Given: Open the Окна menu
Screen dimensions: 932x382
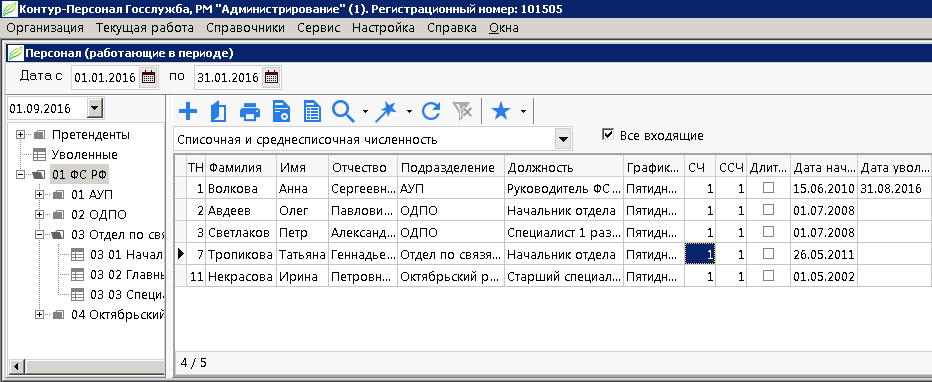Looking at the screenshot, I should [504, 28].
